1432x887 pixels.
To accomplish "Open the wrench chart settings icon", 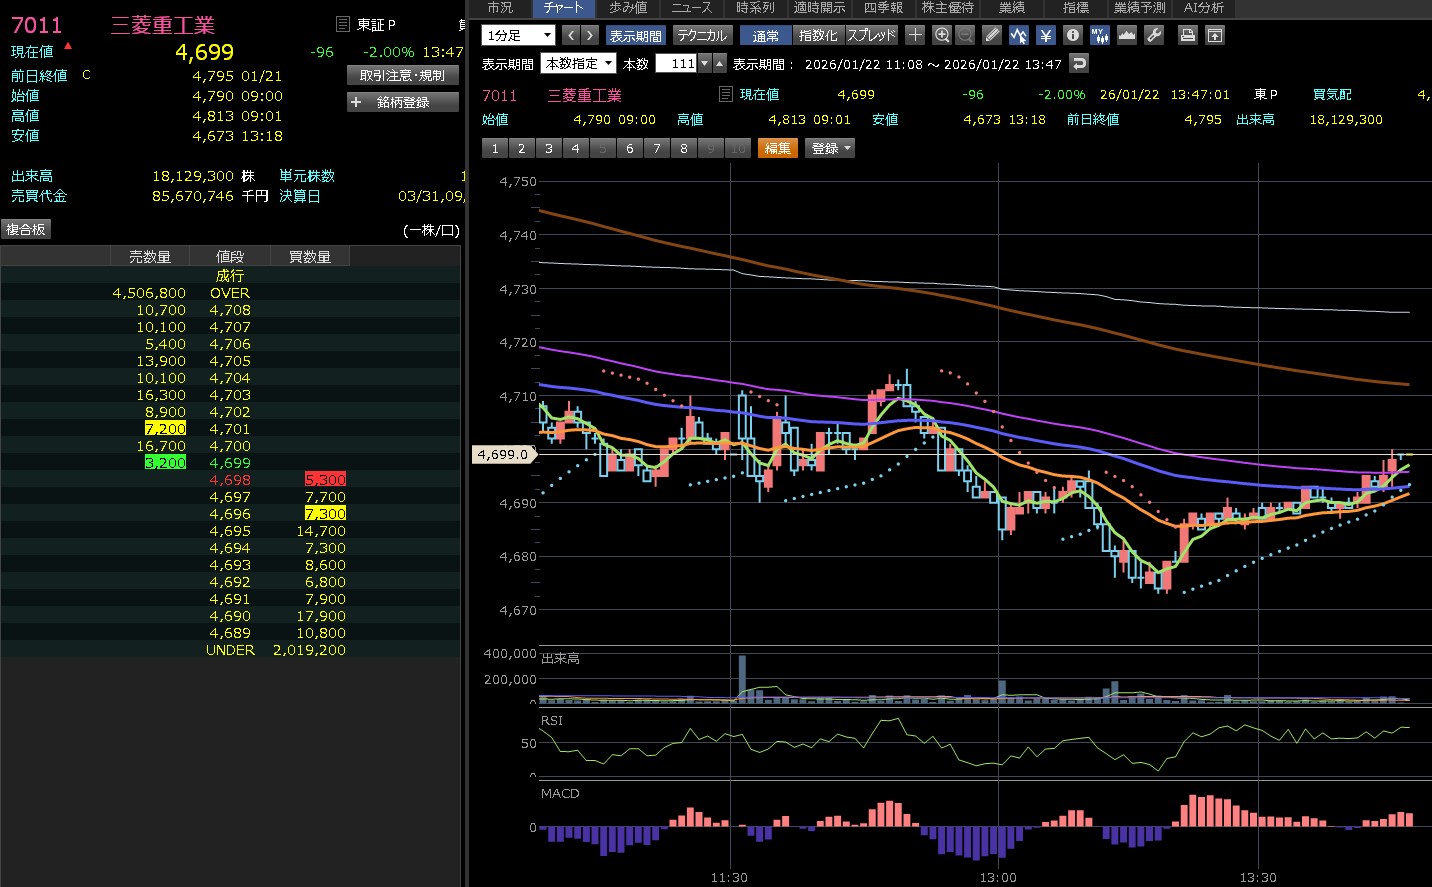I will coord(1154,35).
